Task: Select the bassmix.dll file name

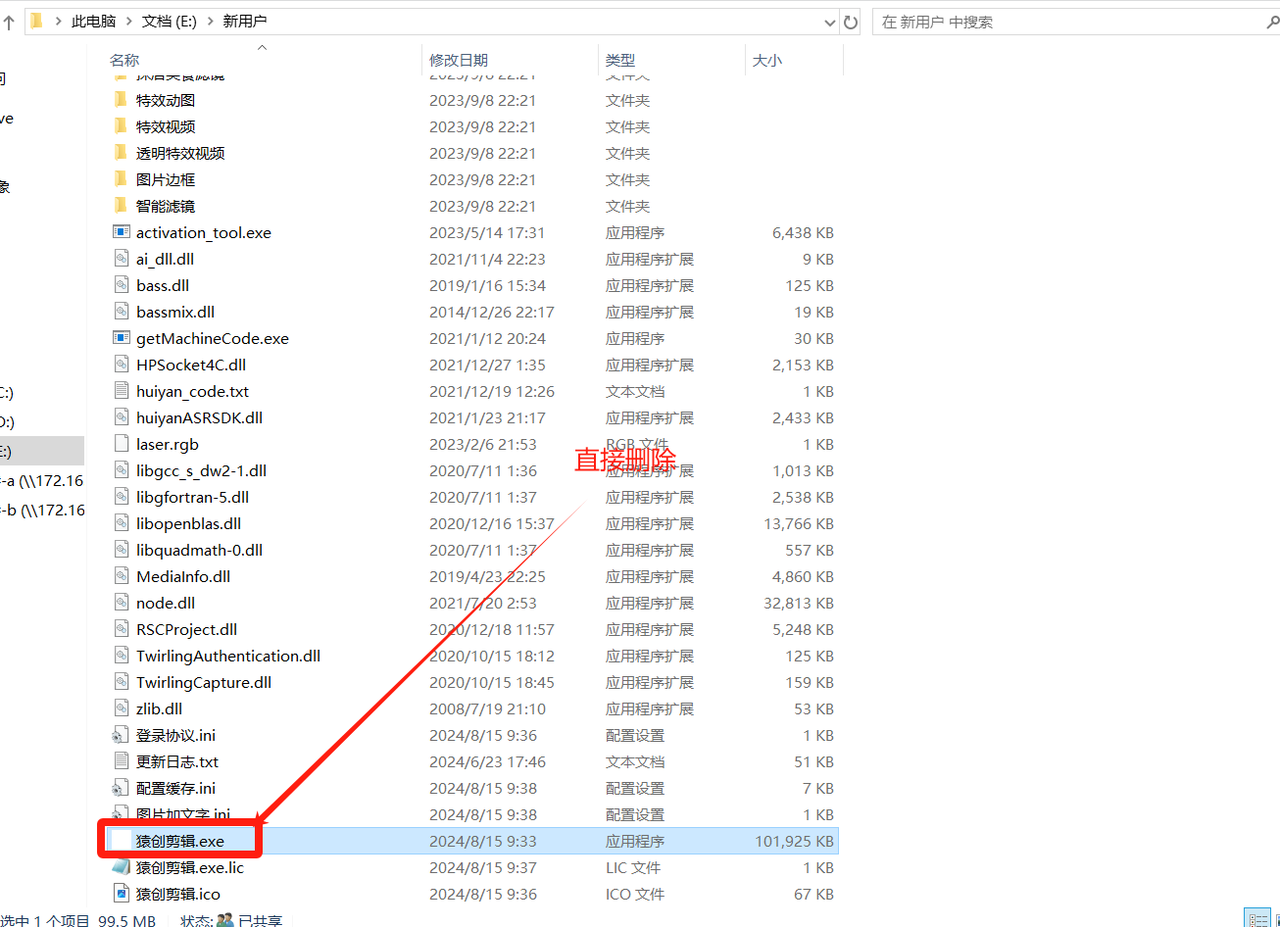Action: pyautogui.click(x=175, y=312)
